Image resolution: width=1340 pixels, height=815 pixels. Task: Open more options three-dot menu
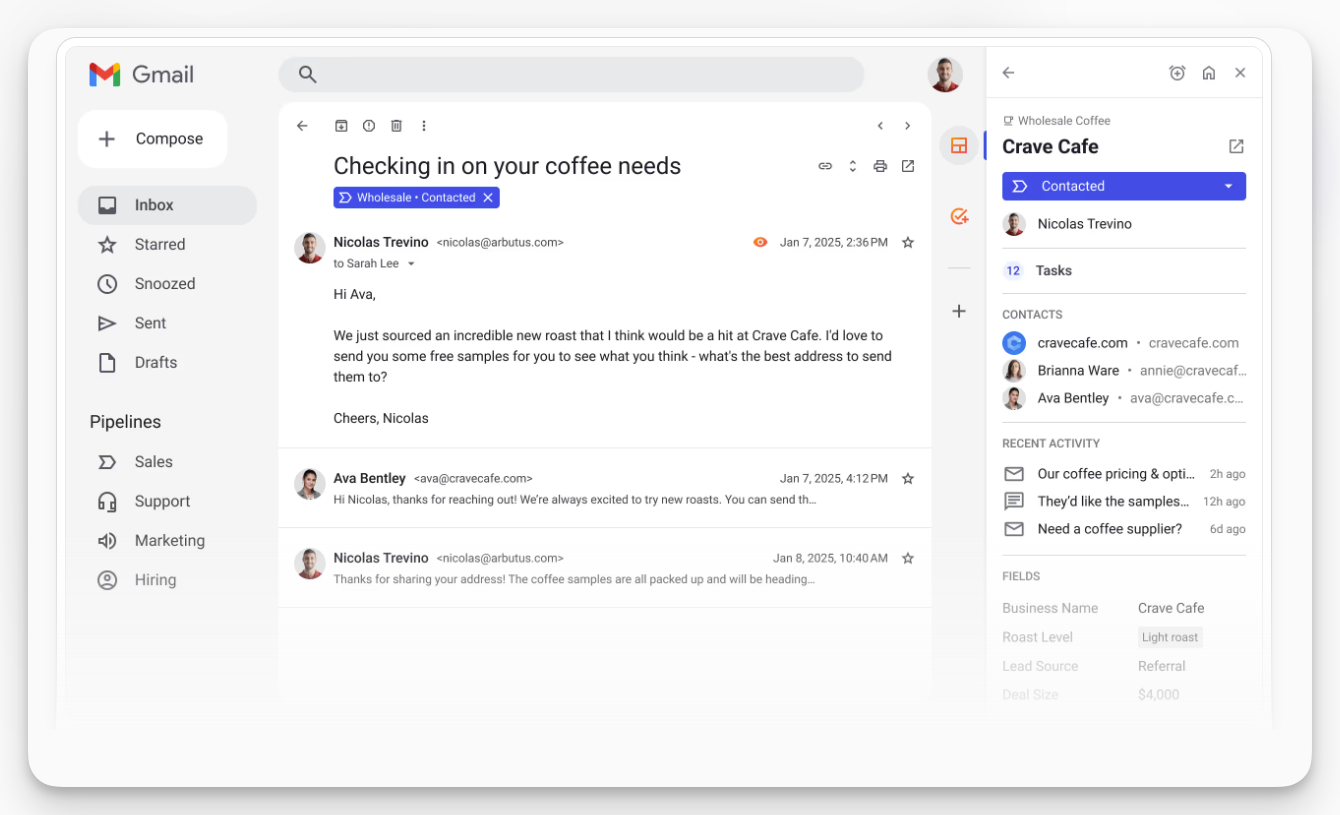point(424,126)
